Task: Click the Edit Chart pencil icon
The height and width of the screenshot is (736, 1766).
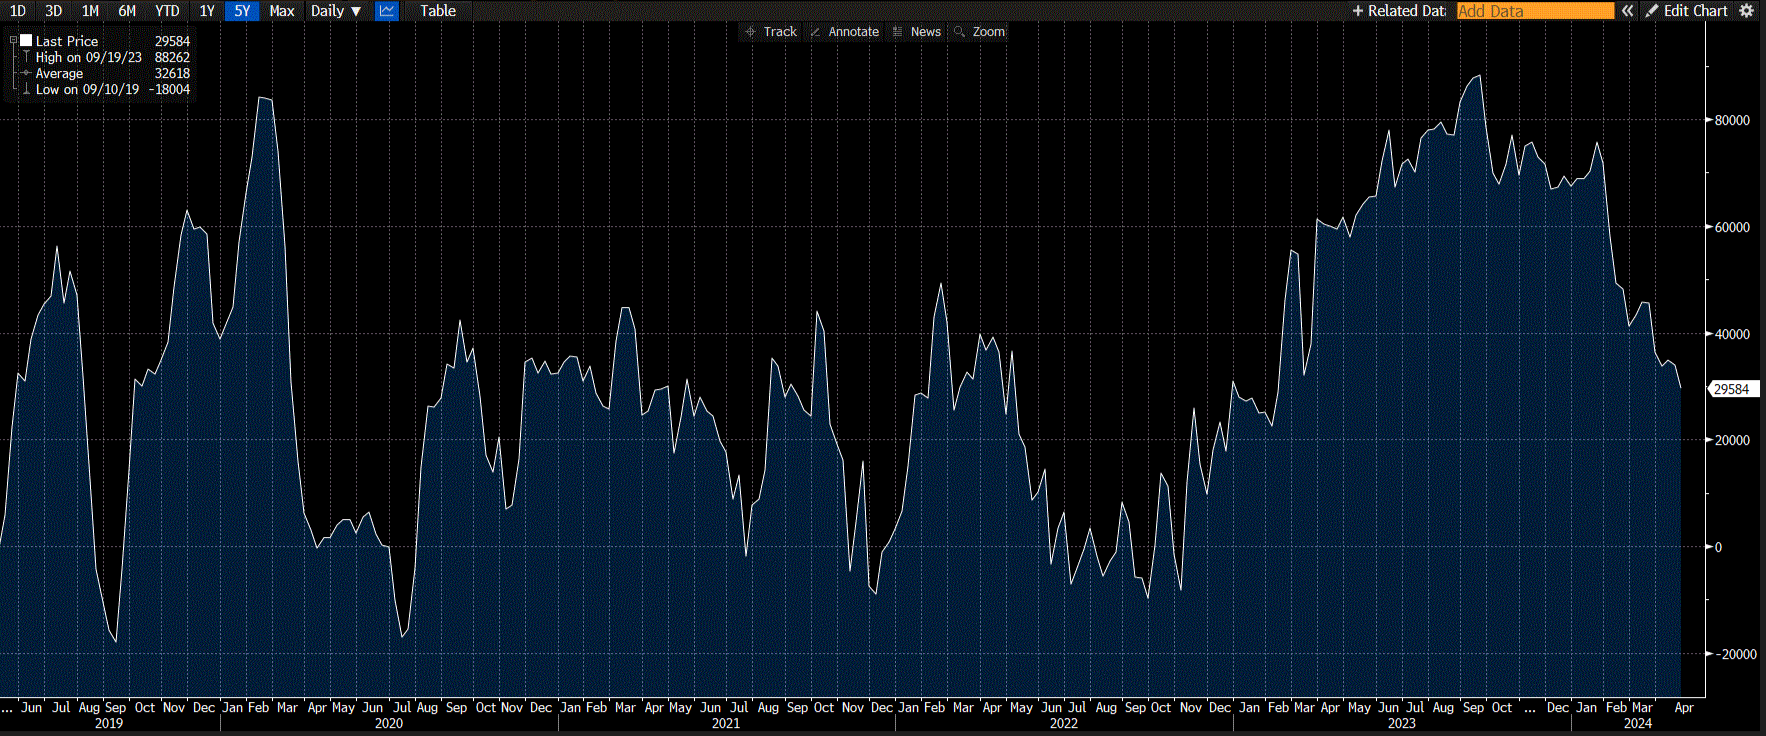Action: click(x=1652, y=11)
